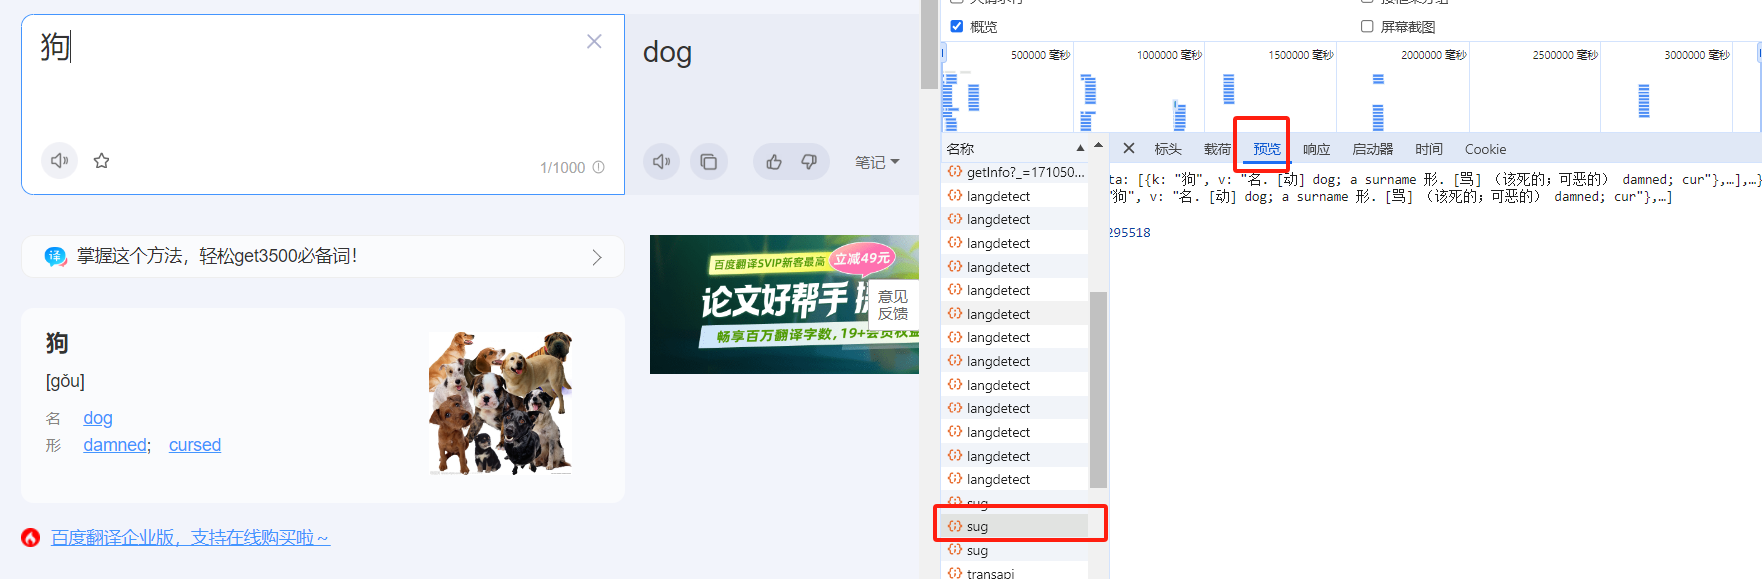This screenshot has width=1762, height=579.
Task: Click the 1500000 毫秒 timeline marker
Action: 1301,55
